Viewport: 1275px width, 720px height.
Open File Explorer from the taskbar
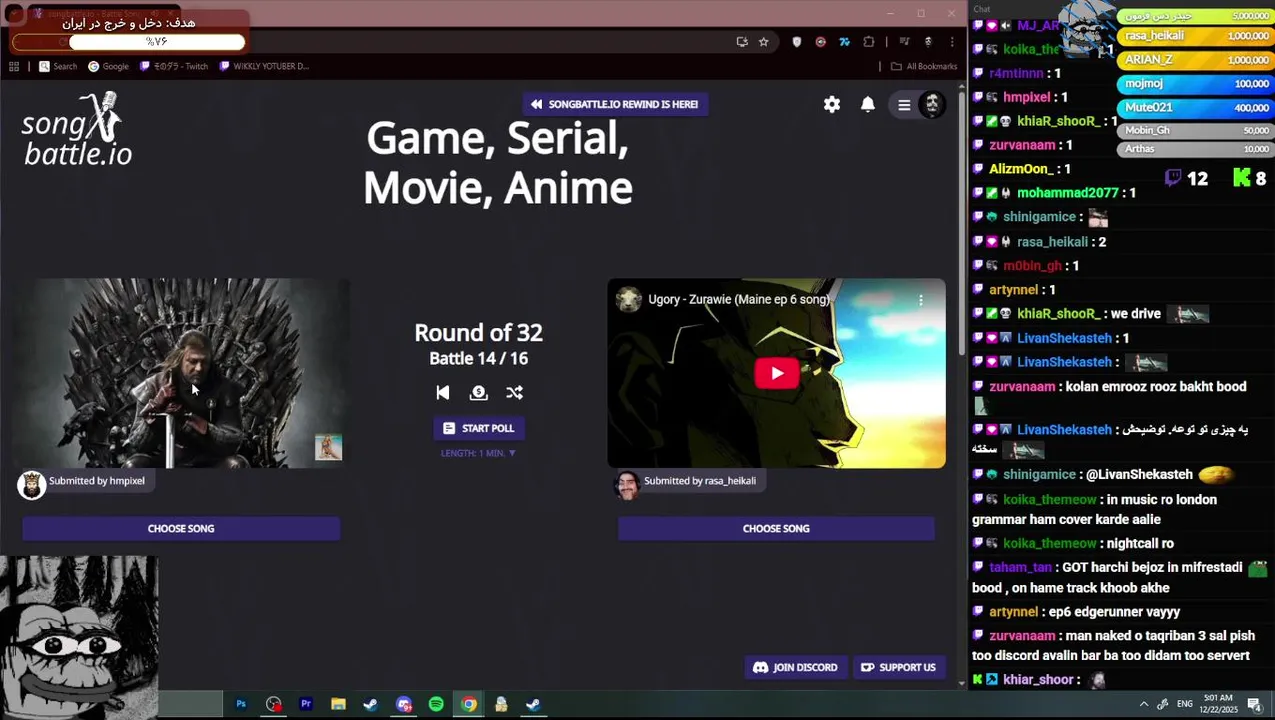click(338, 704)
